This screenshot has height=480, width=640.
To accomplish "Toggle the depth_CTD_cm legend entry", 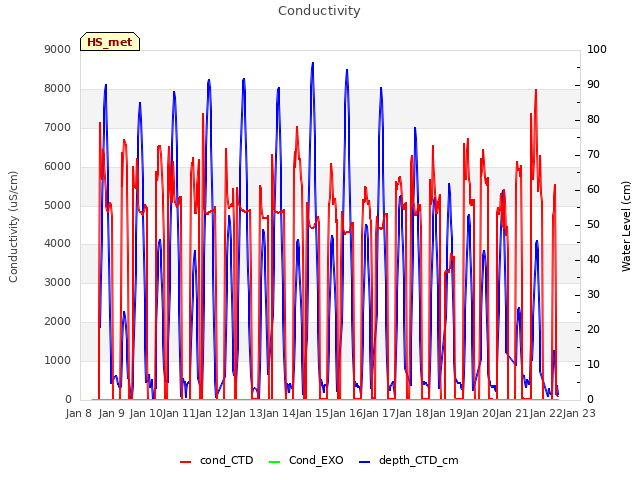I will 409,460.
